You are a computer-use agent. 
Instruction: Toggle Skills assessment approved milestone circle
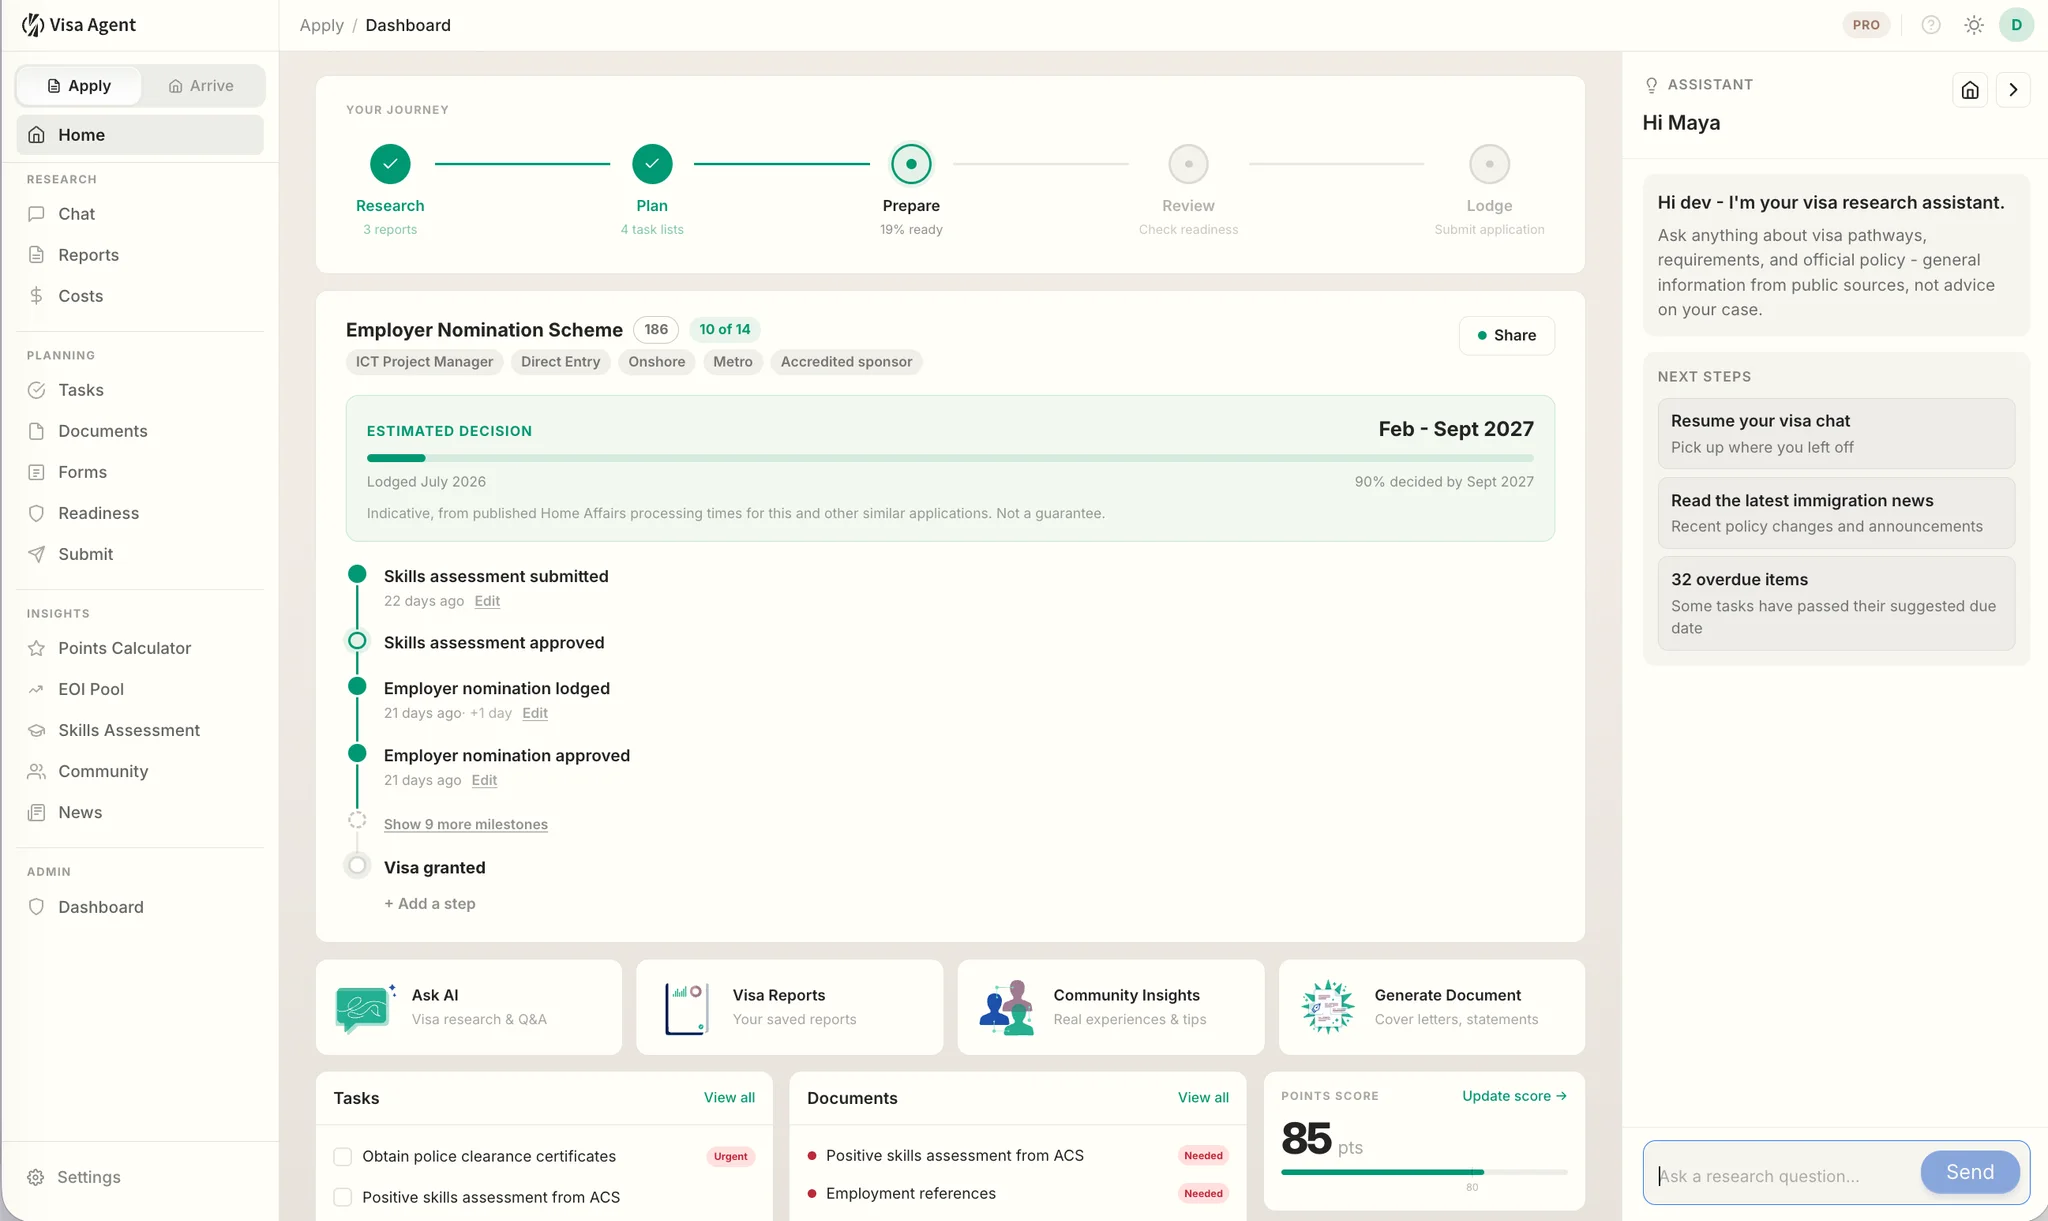point(357,641)
